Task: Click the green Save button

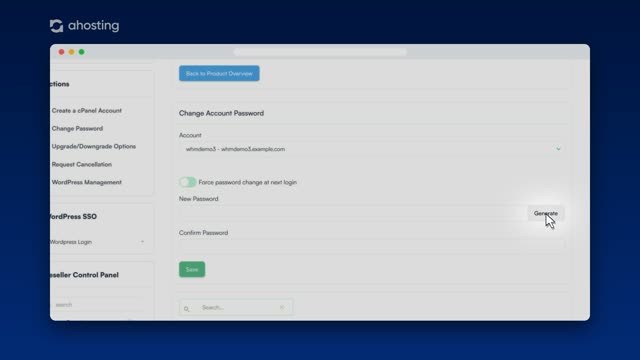Action: [x=192, y=269]
